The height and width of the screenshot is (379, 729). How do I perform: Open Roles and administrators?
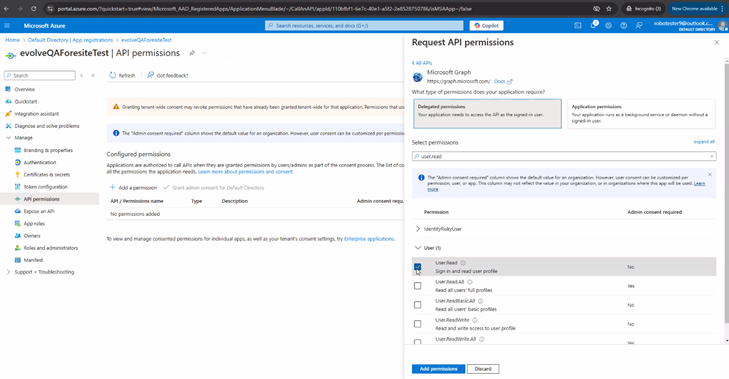click(x=51, y=248)
